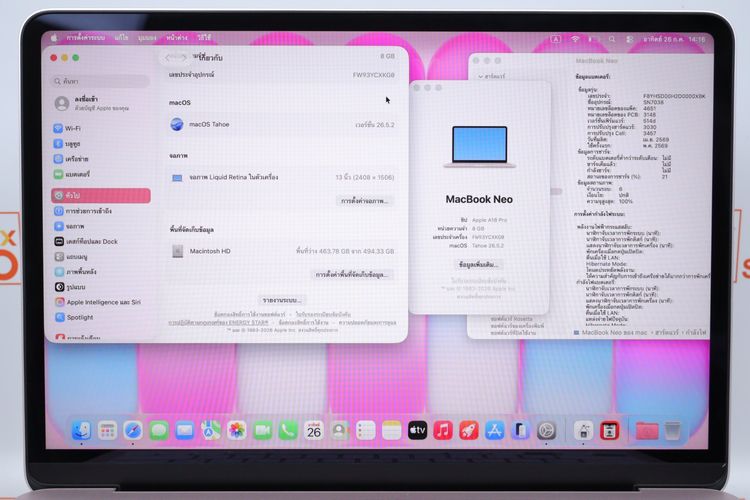Open System Settings menu in menu bar
750x500 pixels.
point(85,38)
